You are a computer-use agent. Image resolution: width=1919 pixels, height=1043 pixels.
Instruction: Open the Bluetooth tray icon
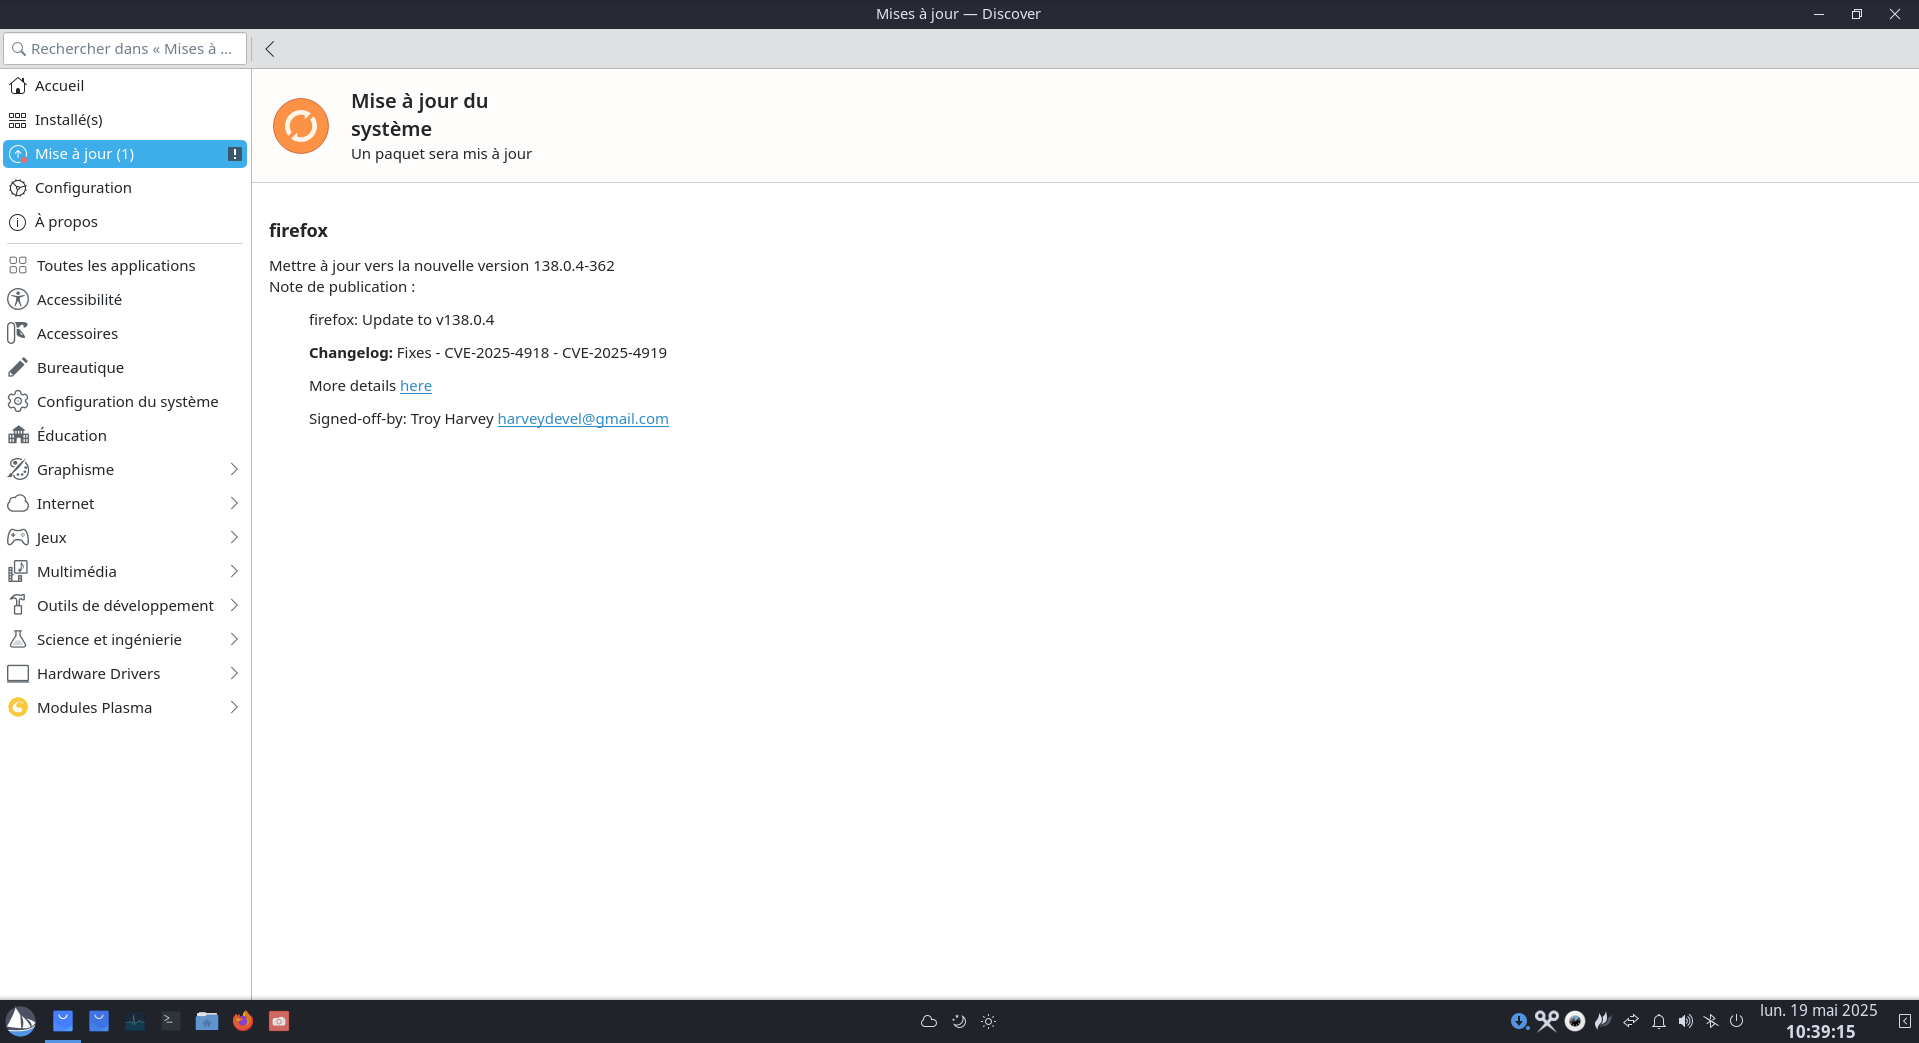[1711, 1021]
